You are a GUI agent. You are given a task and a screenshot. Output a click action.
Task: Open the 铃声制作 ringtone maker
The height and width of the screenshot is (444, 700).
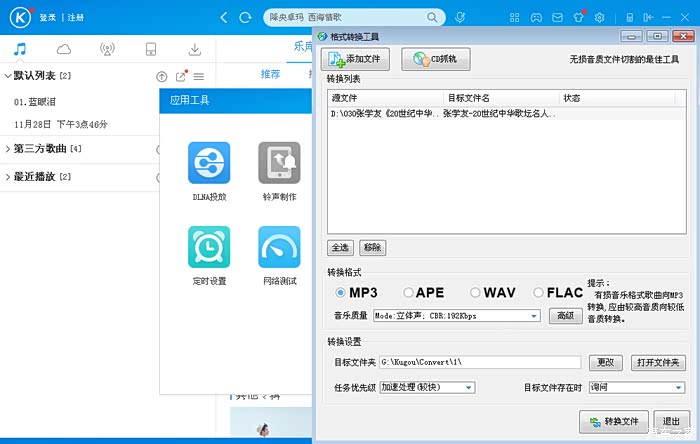tap(279, 163)
